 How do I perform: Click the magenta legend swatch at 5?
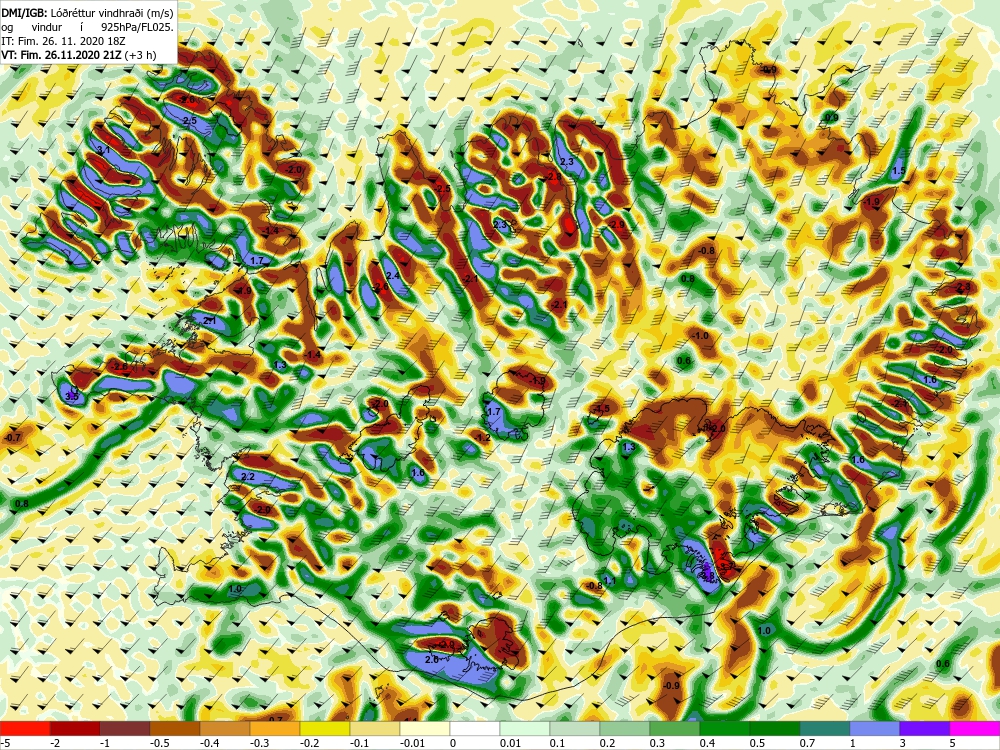975,728
